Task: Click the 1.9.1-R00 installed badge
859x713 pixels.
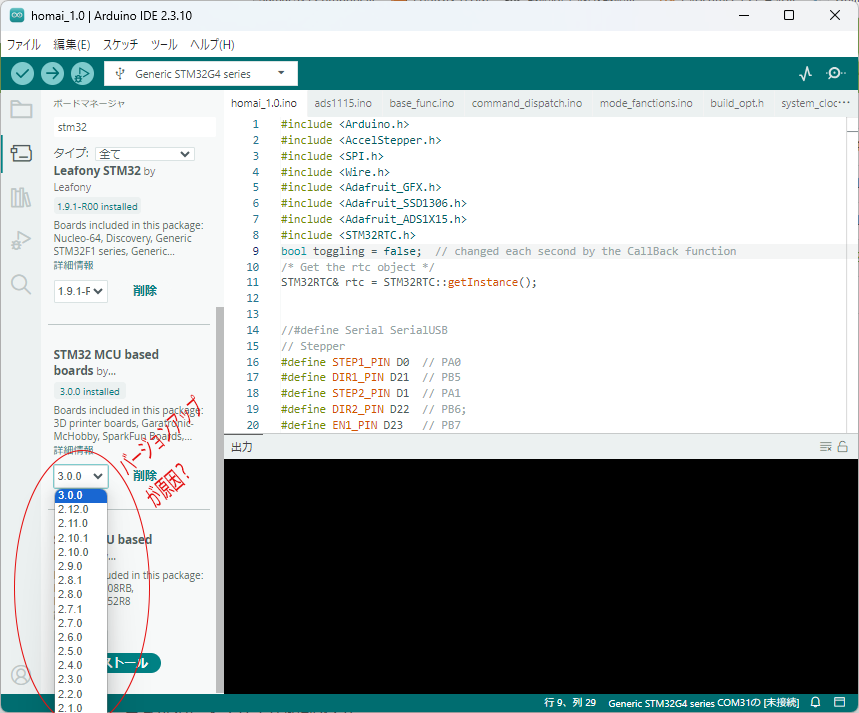Action: [97, 207]
